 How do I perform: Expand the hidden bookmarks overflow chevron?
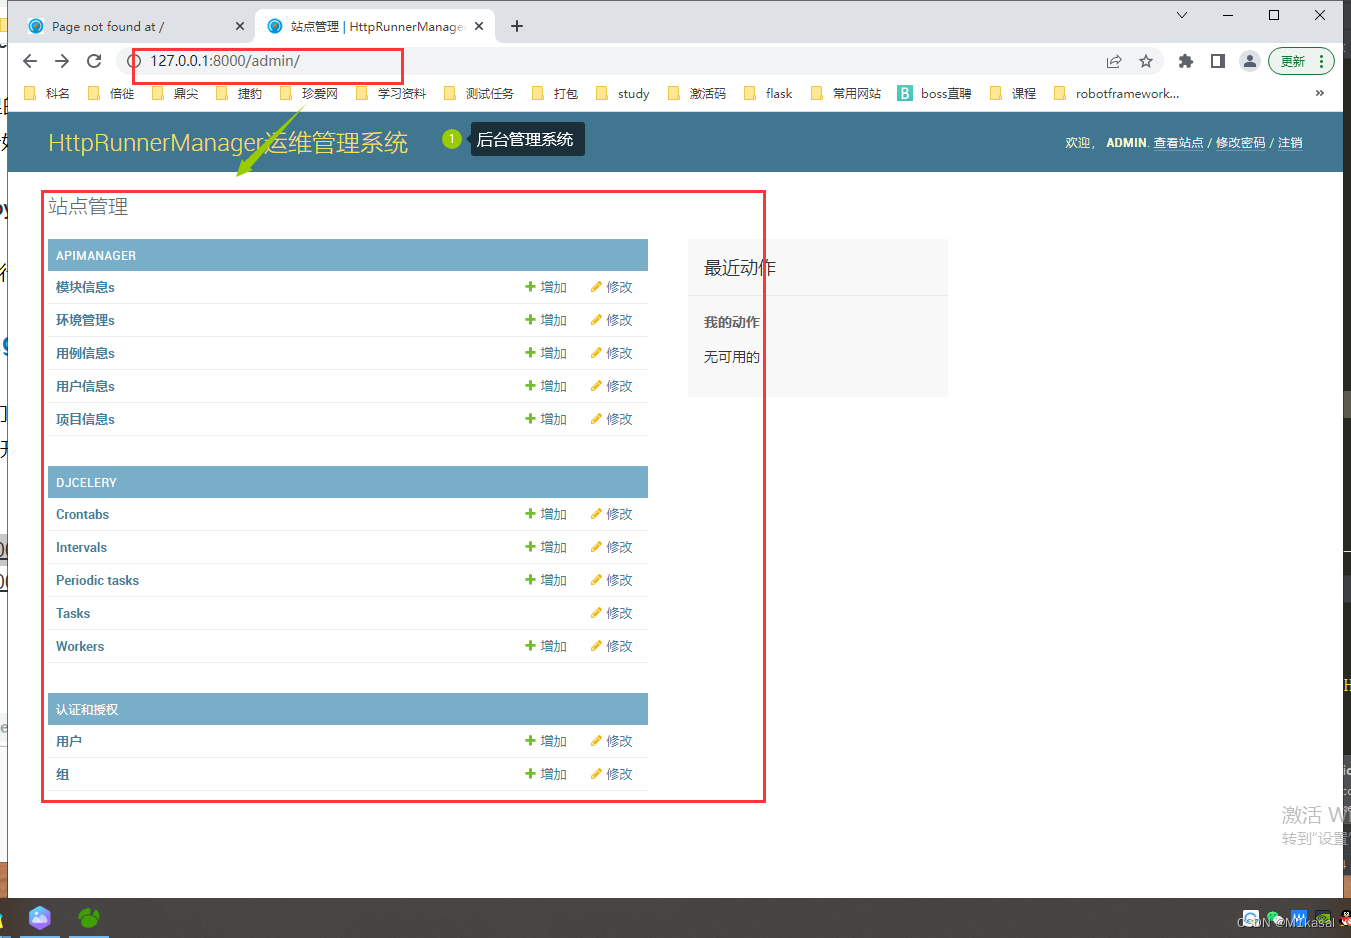(x=1320, y=93)
